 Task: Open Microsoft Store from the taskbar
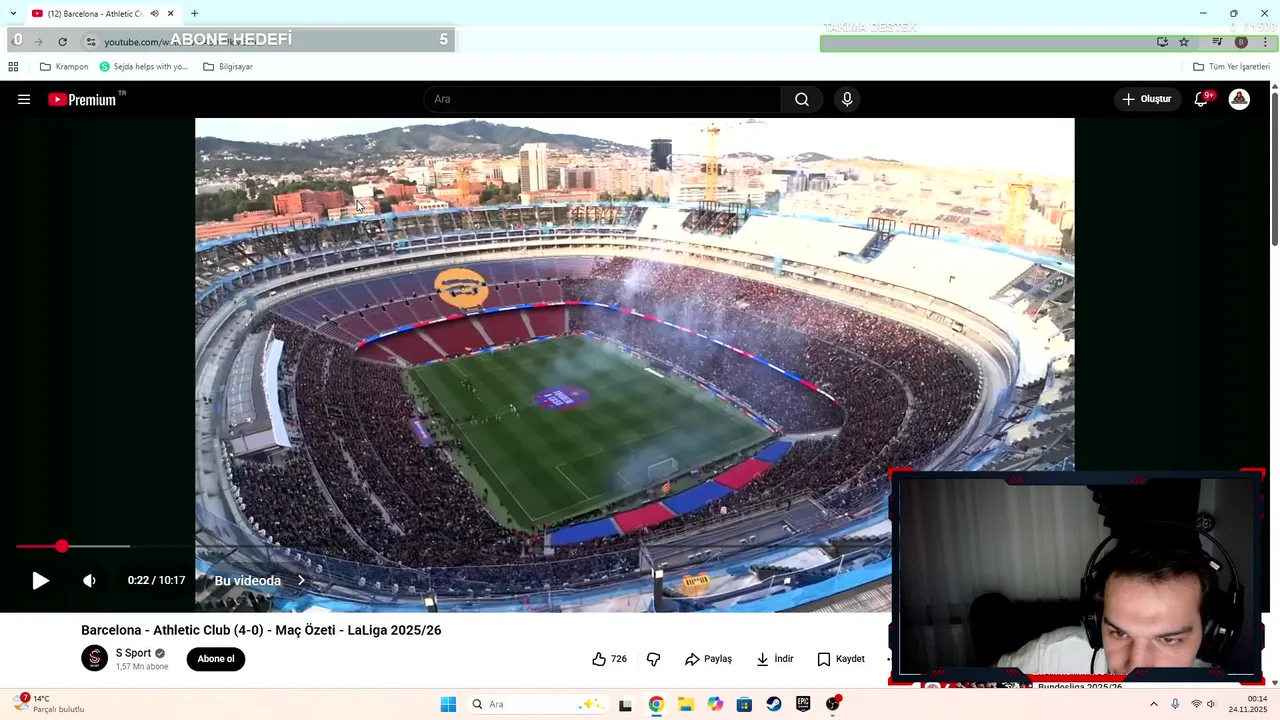(x=744, y=704)
